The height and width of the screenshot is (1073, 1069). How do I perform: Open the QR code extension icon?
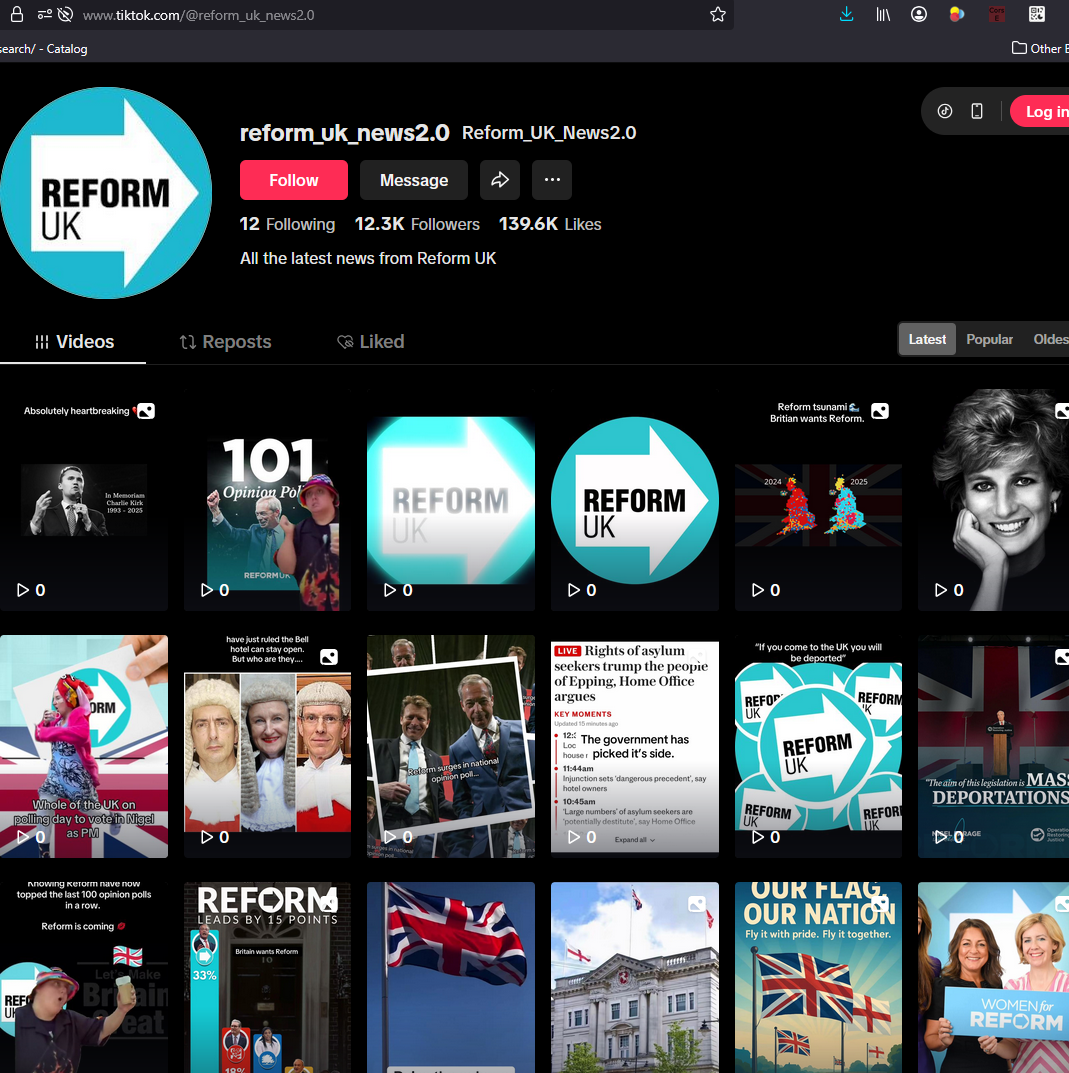(1037, 14)
